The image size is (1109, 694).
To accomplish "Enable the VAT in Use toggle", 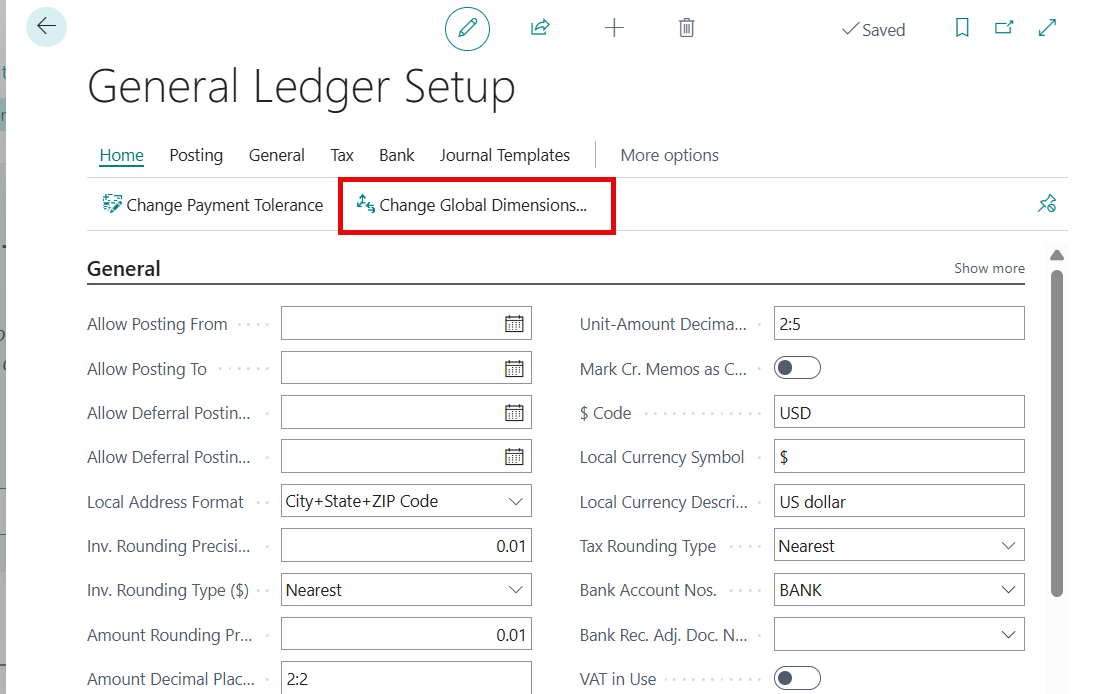I will (797, 679).
